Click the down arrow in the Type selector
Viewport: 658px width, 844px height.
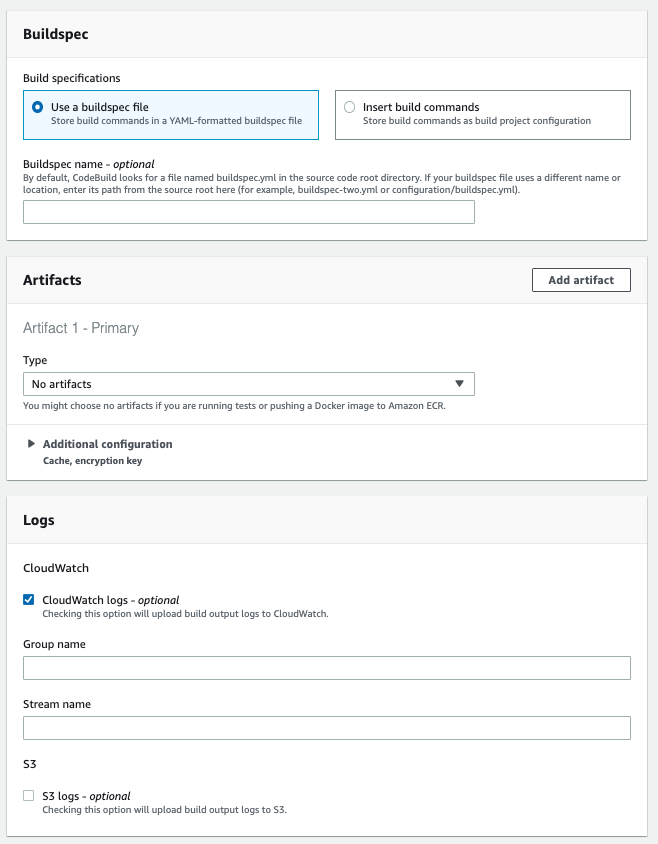(459, 384)
